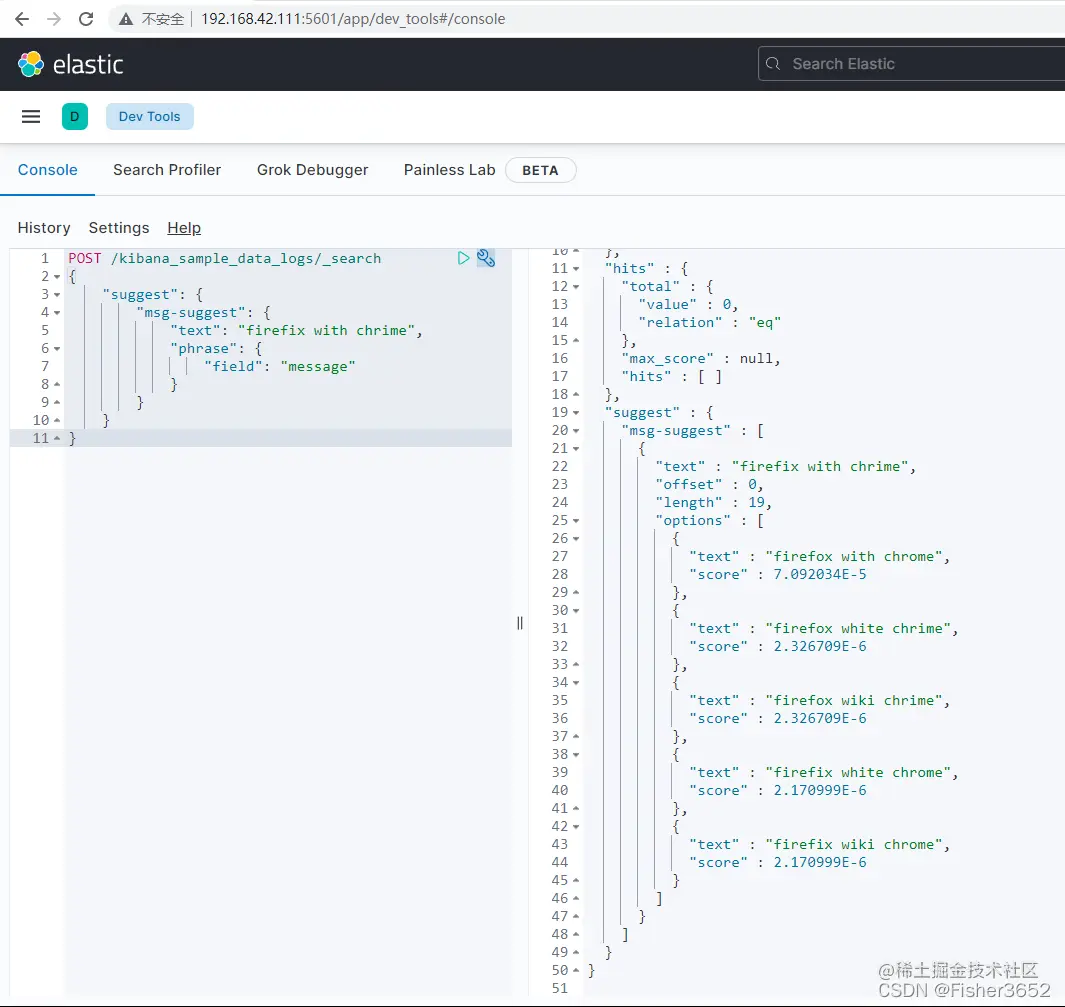Click the BETA badge

coord(541,170)
